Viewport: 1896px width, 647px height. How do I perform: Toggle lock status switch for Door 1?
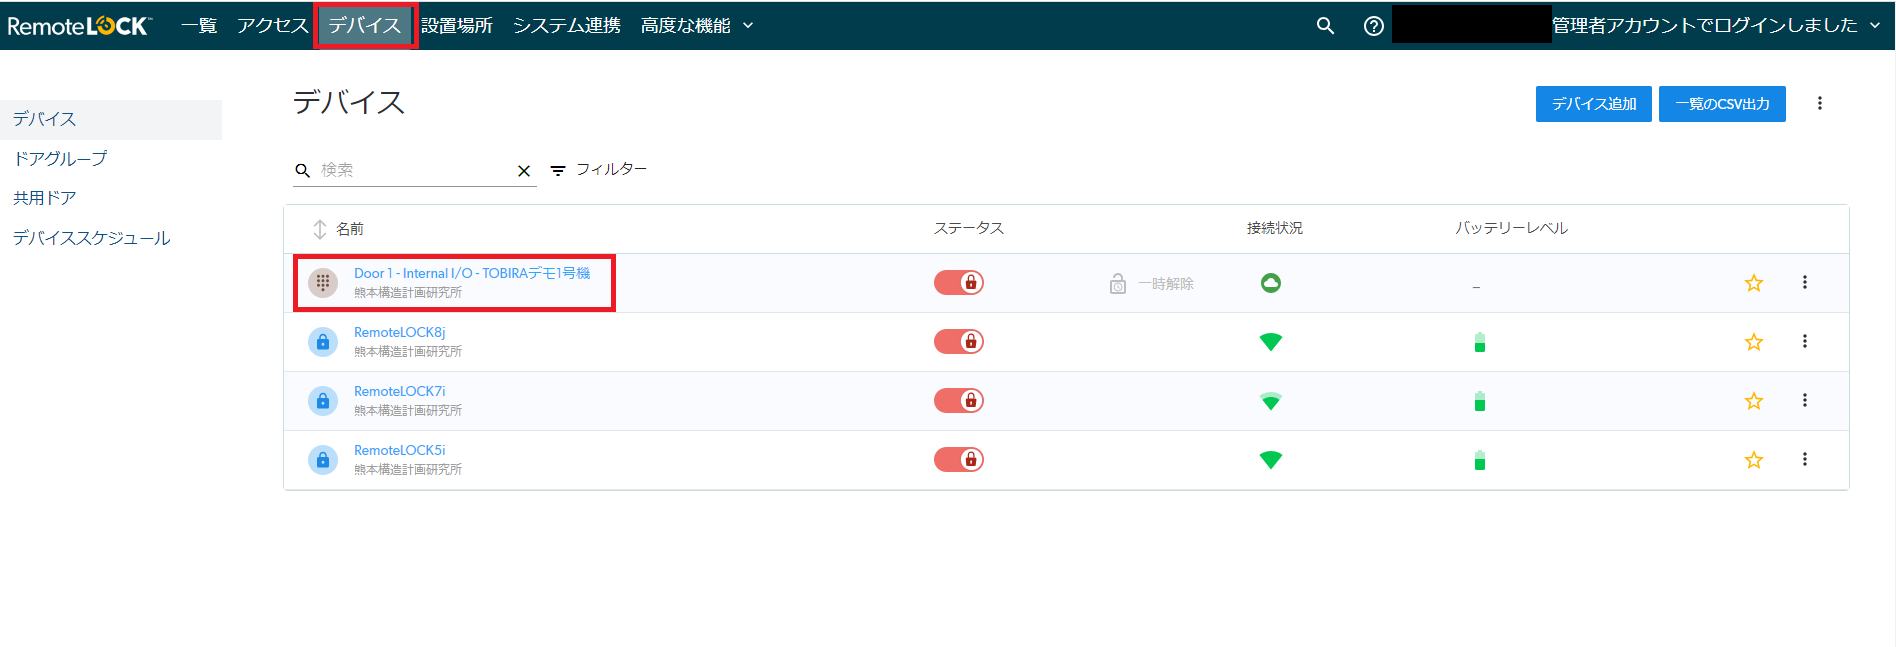(x=959, y=282)
